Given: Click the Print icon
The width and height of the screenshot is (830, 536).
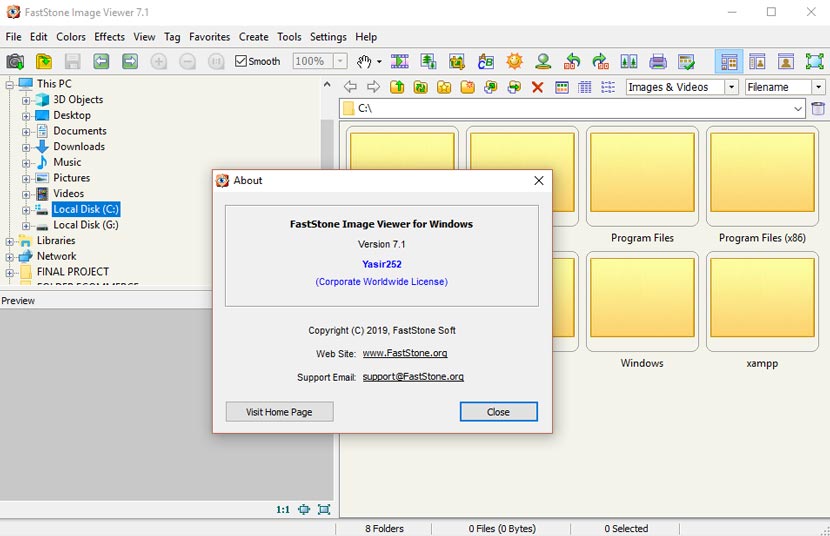Looking at the screenshot, I should (x=657, y=61).
